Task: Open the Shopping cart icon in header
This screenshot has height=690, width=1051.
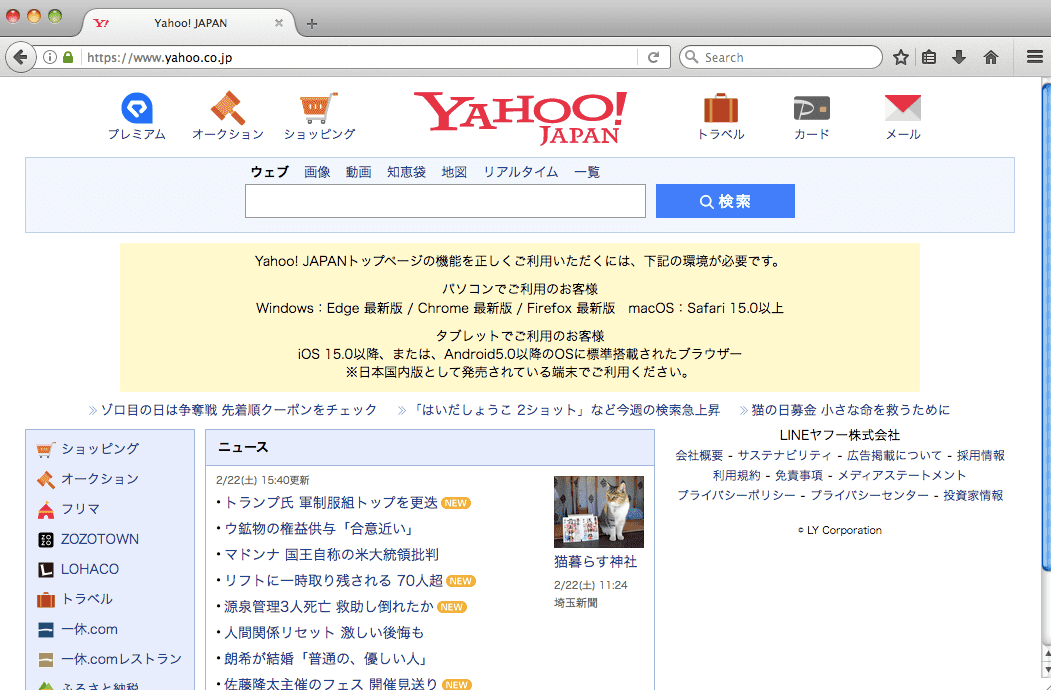Action: [319, 108]
